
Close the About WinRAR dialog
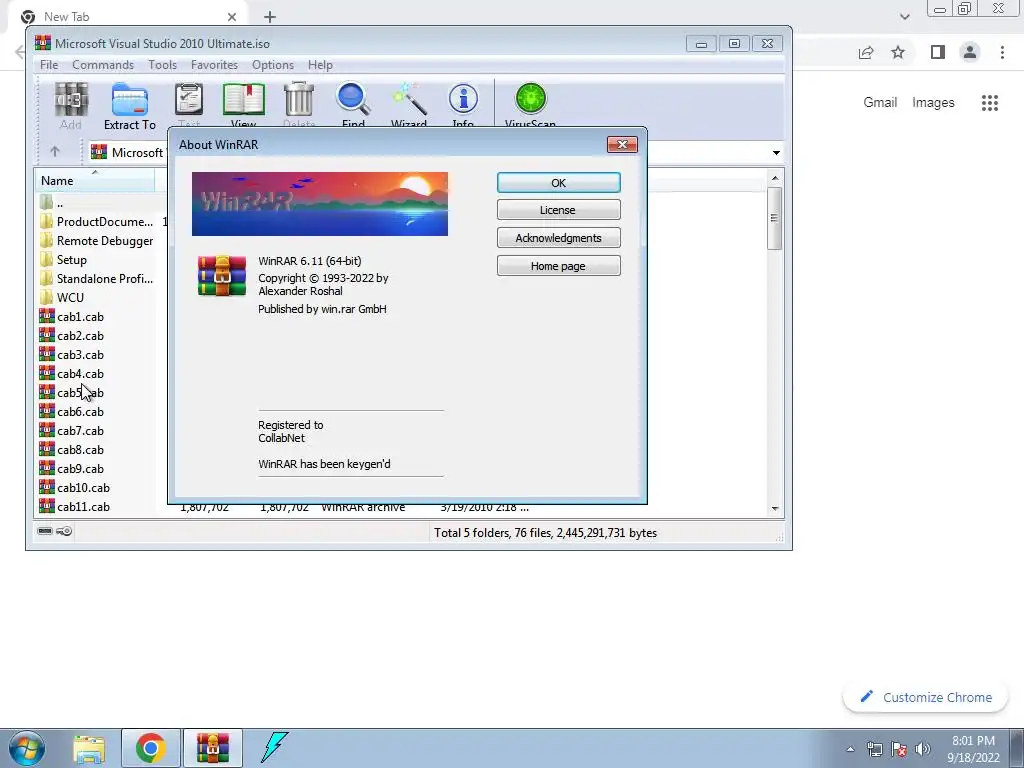point(622,144)
